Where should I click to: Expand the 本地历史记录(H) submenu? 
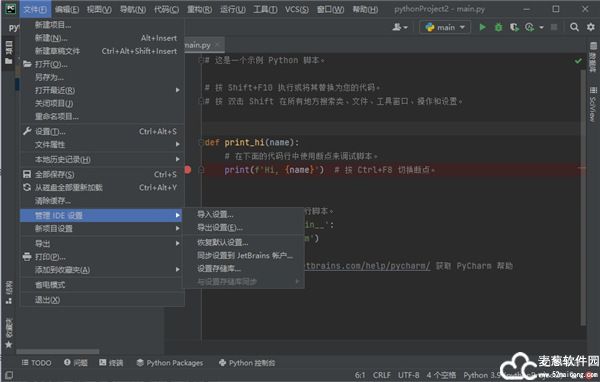102,159
